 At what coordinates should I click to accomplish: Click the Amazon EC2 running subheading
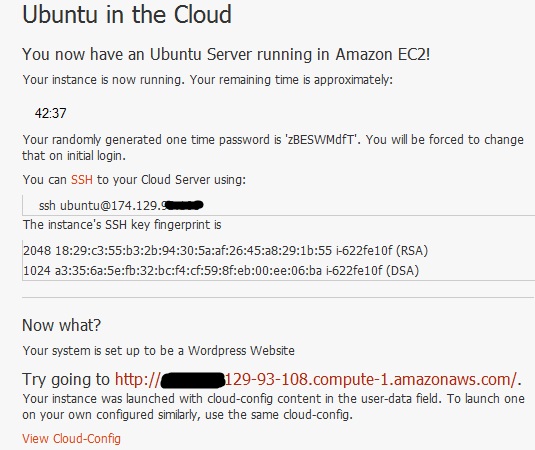(226, 55)
